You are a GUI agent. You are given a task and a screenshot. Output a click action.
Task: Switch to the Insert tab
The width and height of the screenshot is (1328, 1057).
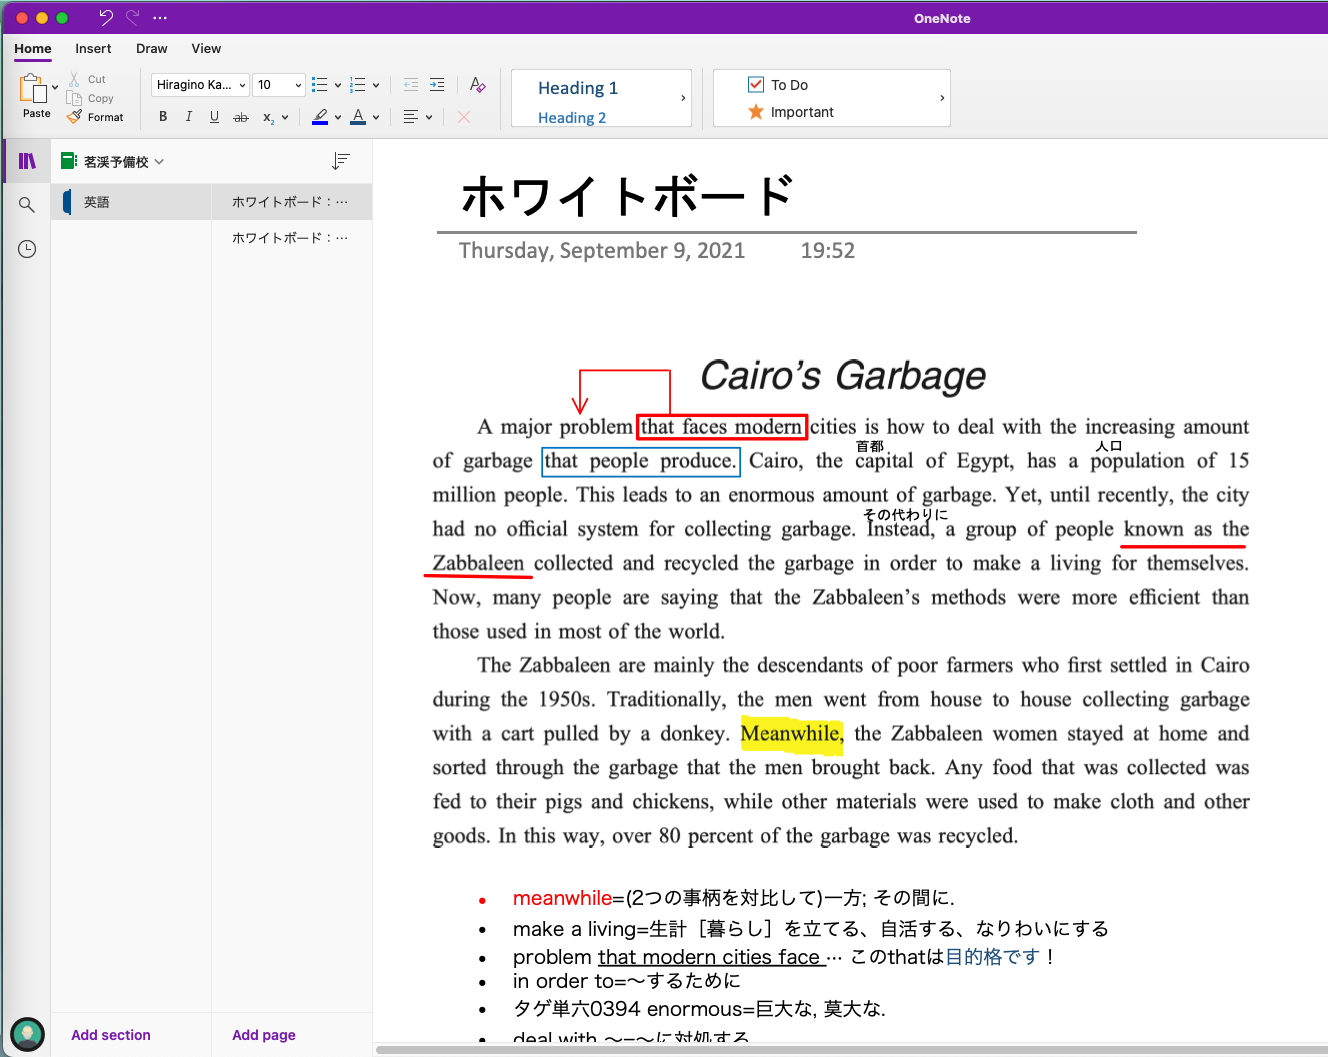(93, 48)
